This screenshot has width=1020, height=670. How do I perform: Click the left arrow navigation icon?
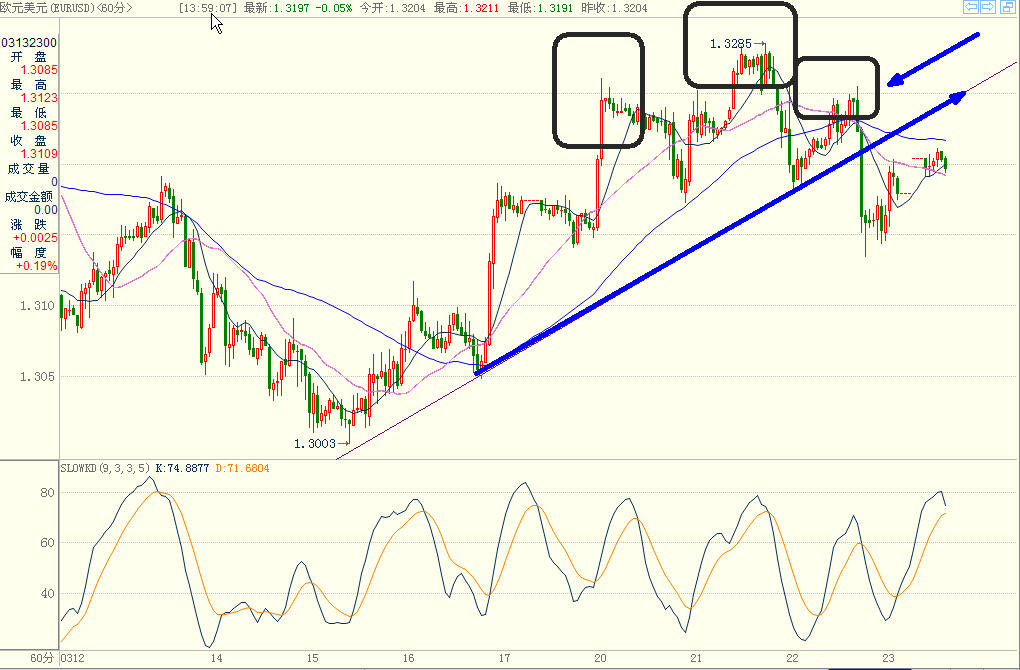point(971,7)
